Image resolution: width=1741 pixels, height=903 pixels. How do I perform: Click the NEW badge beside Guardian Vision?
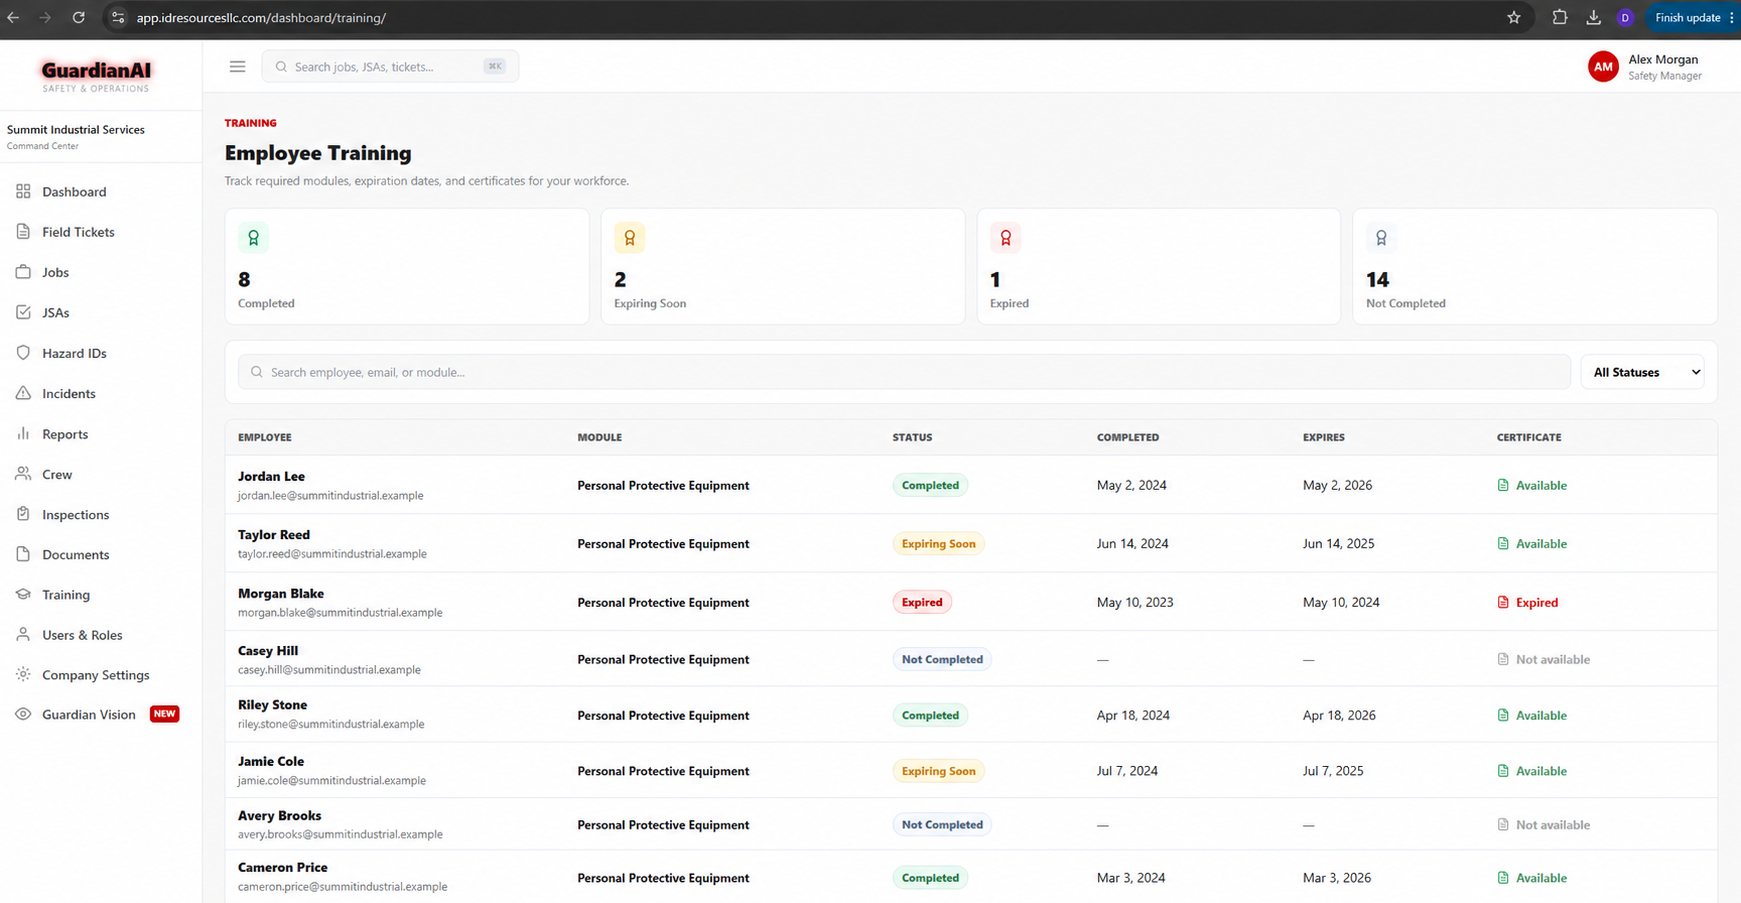click(165, 714)
